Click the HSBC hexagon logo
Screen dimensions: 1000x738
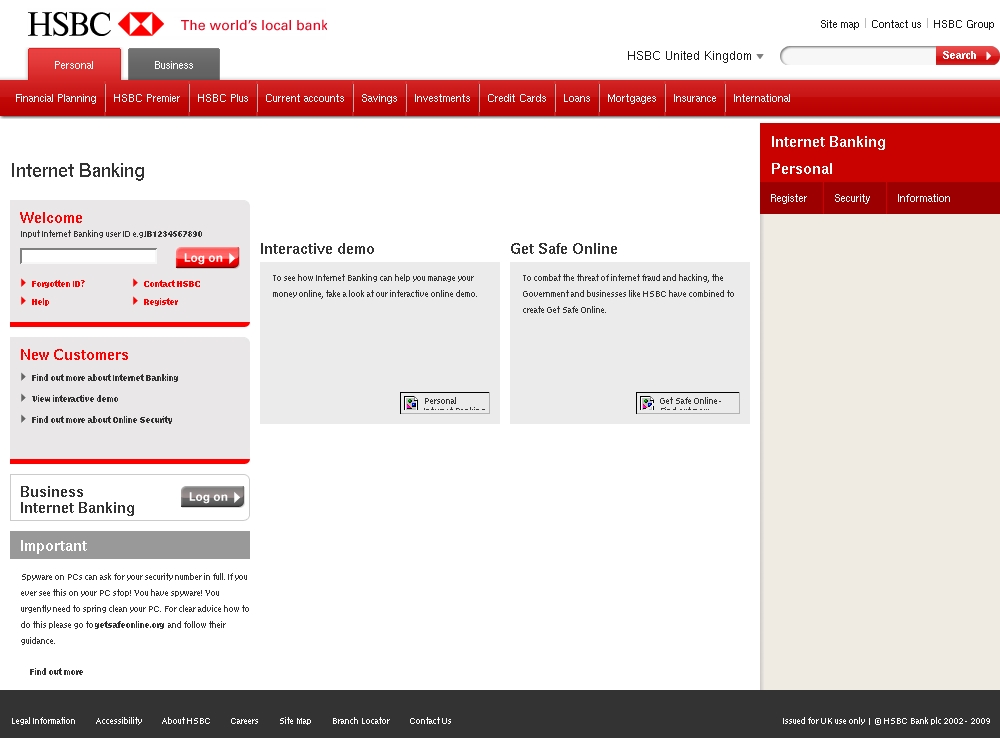140,24
